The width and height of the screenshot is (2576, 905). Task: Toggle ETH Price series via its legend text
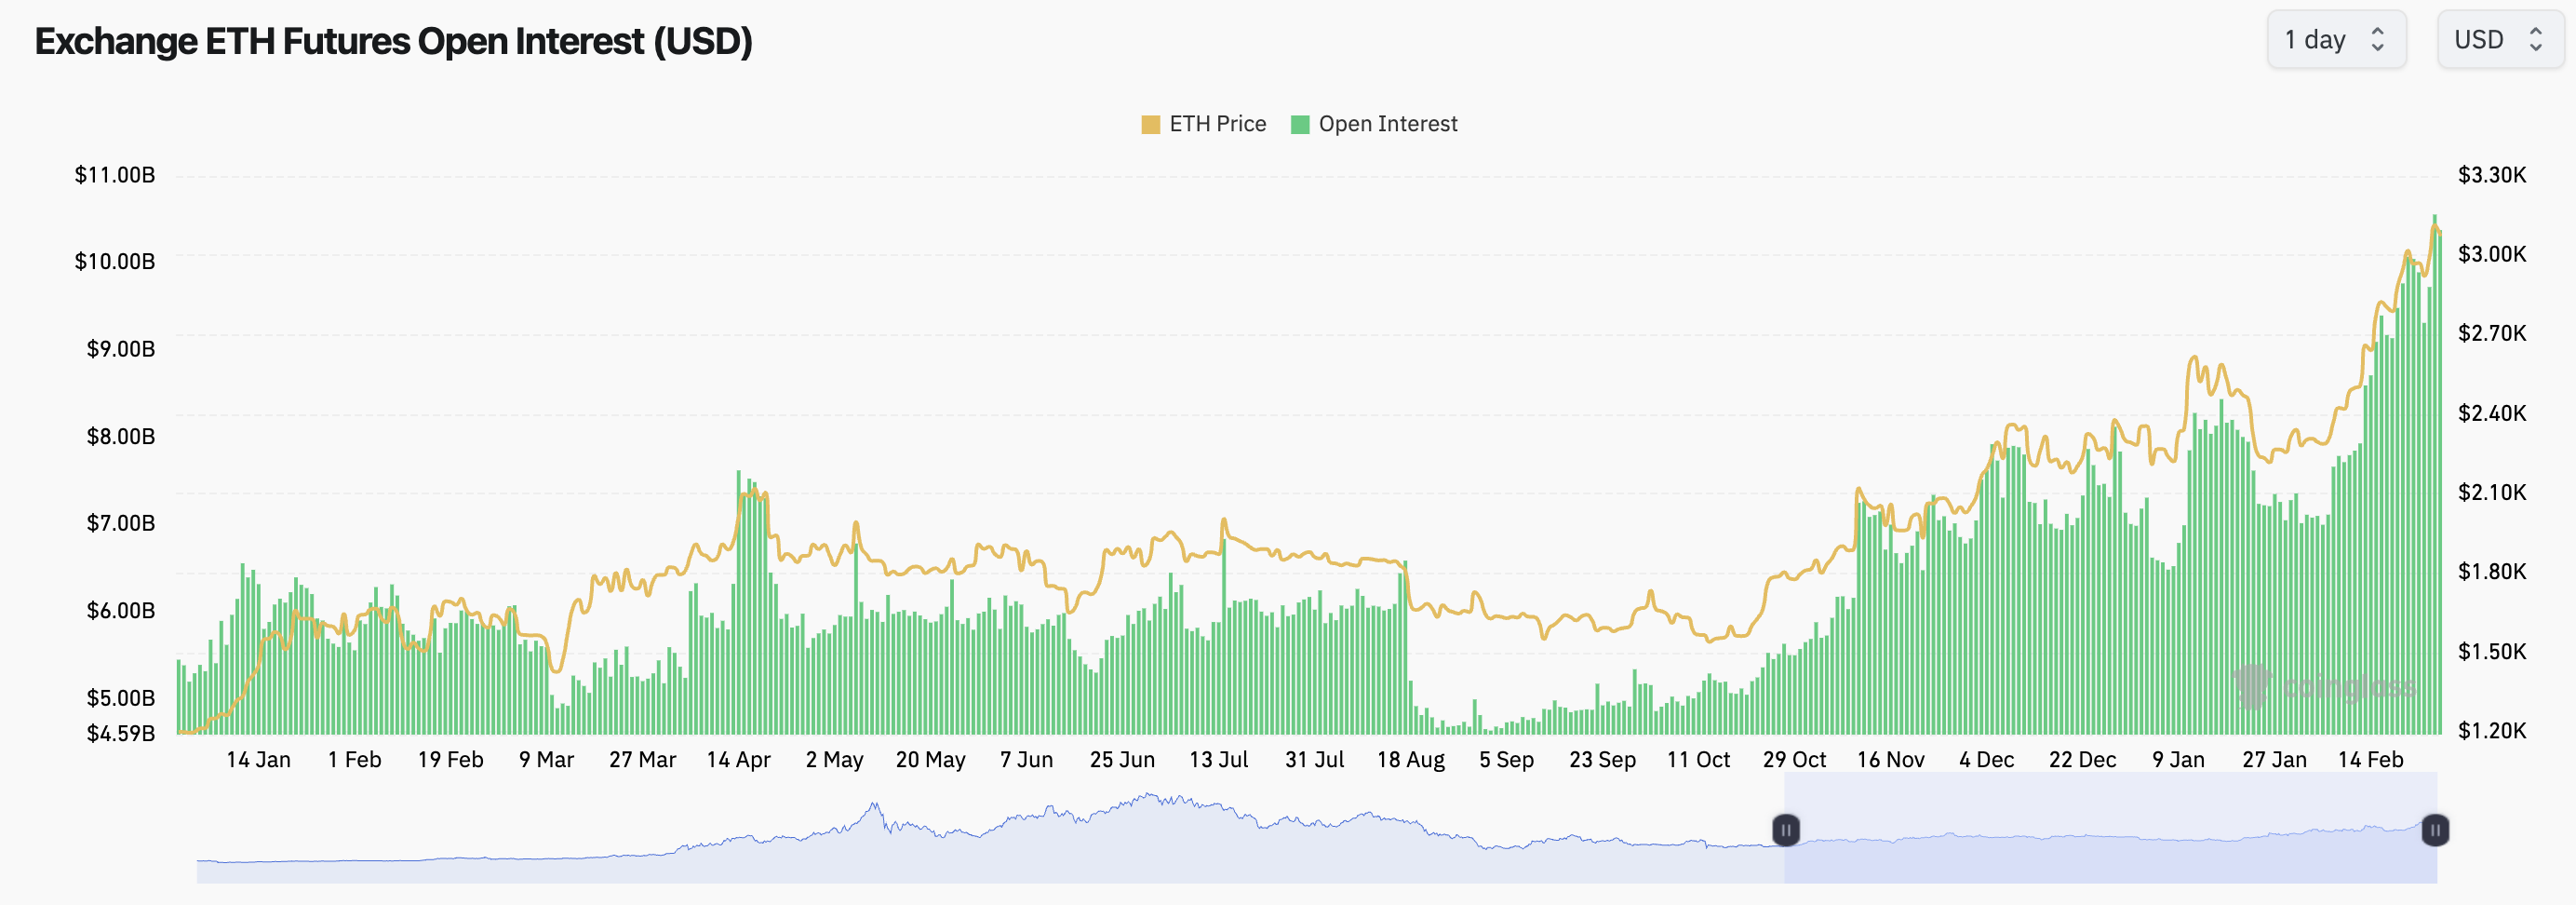coord(1217,124)
